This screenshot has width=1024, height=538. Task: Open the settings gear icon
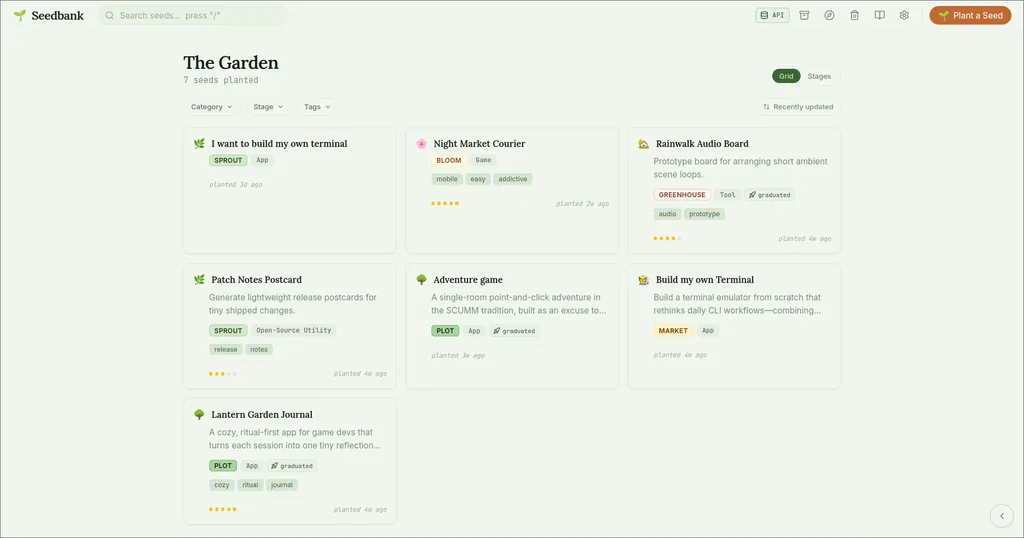pyautogui.click(x=904, y=15)
